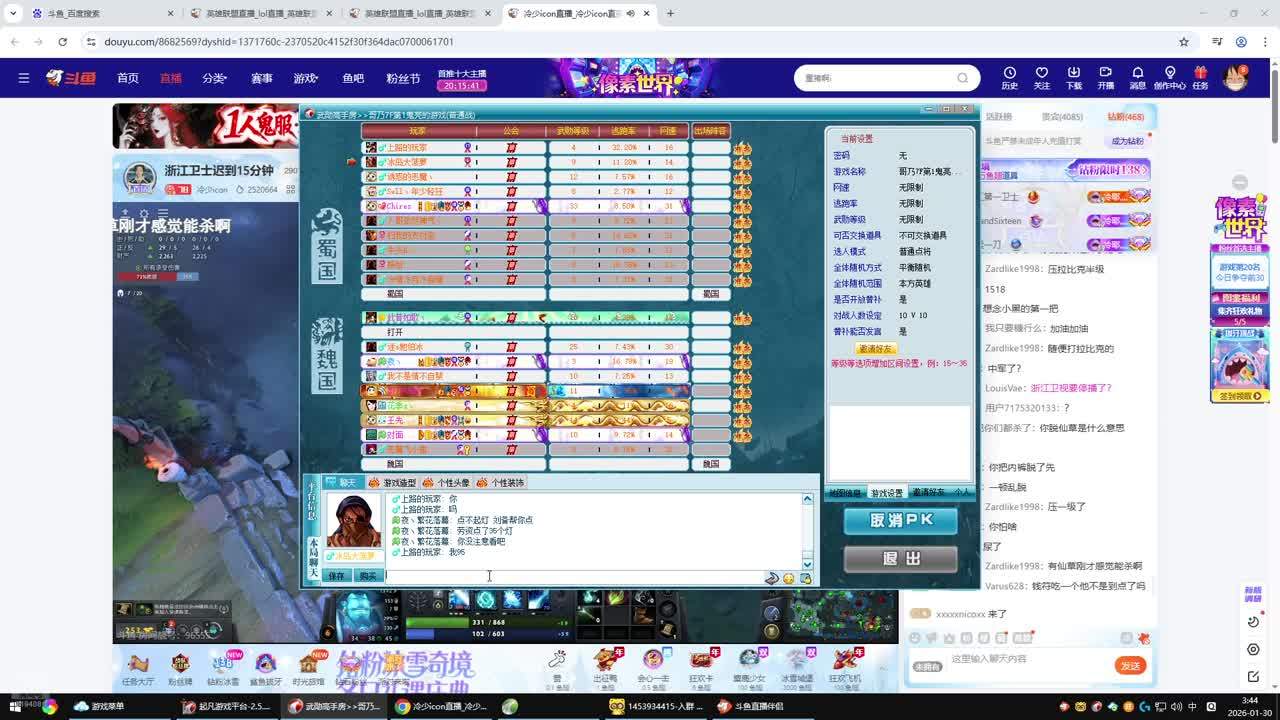This screenshot has width=1280, height=720.
Task: Switch to the 游戏设置 tab
Action: tap(886, 493)
